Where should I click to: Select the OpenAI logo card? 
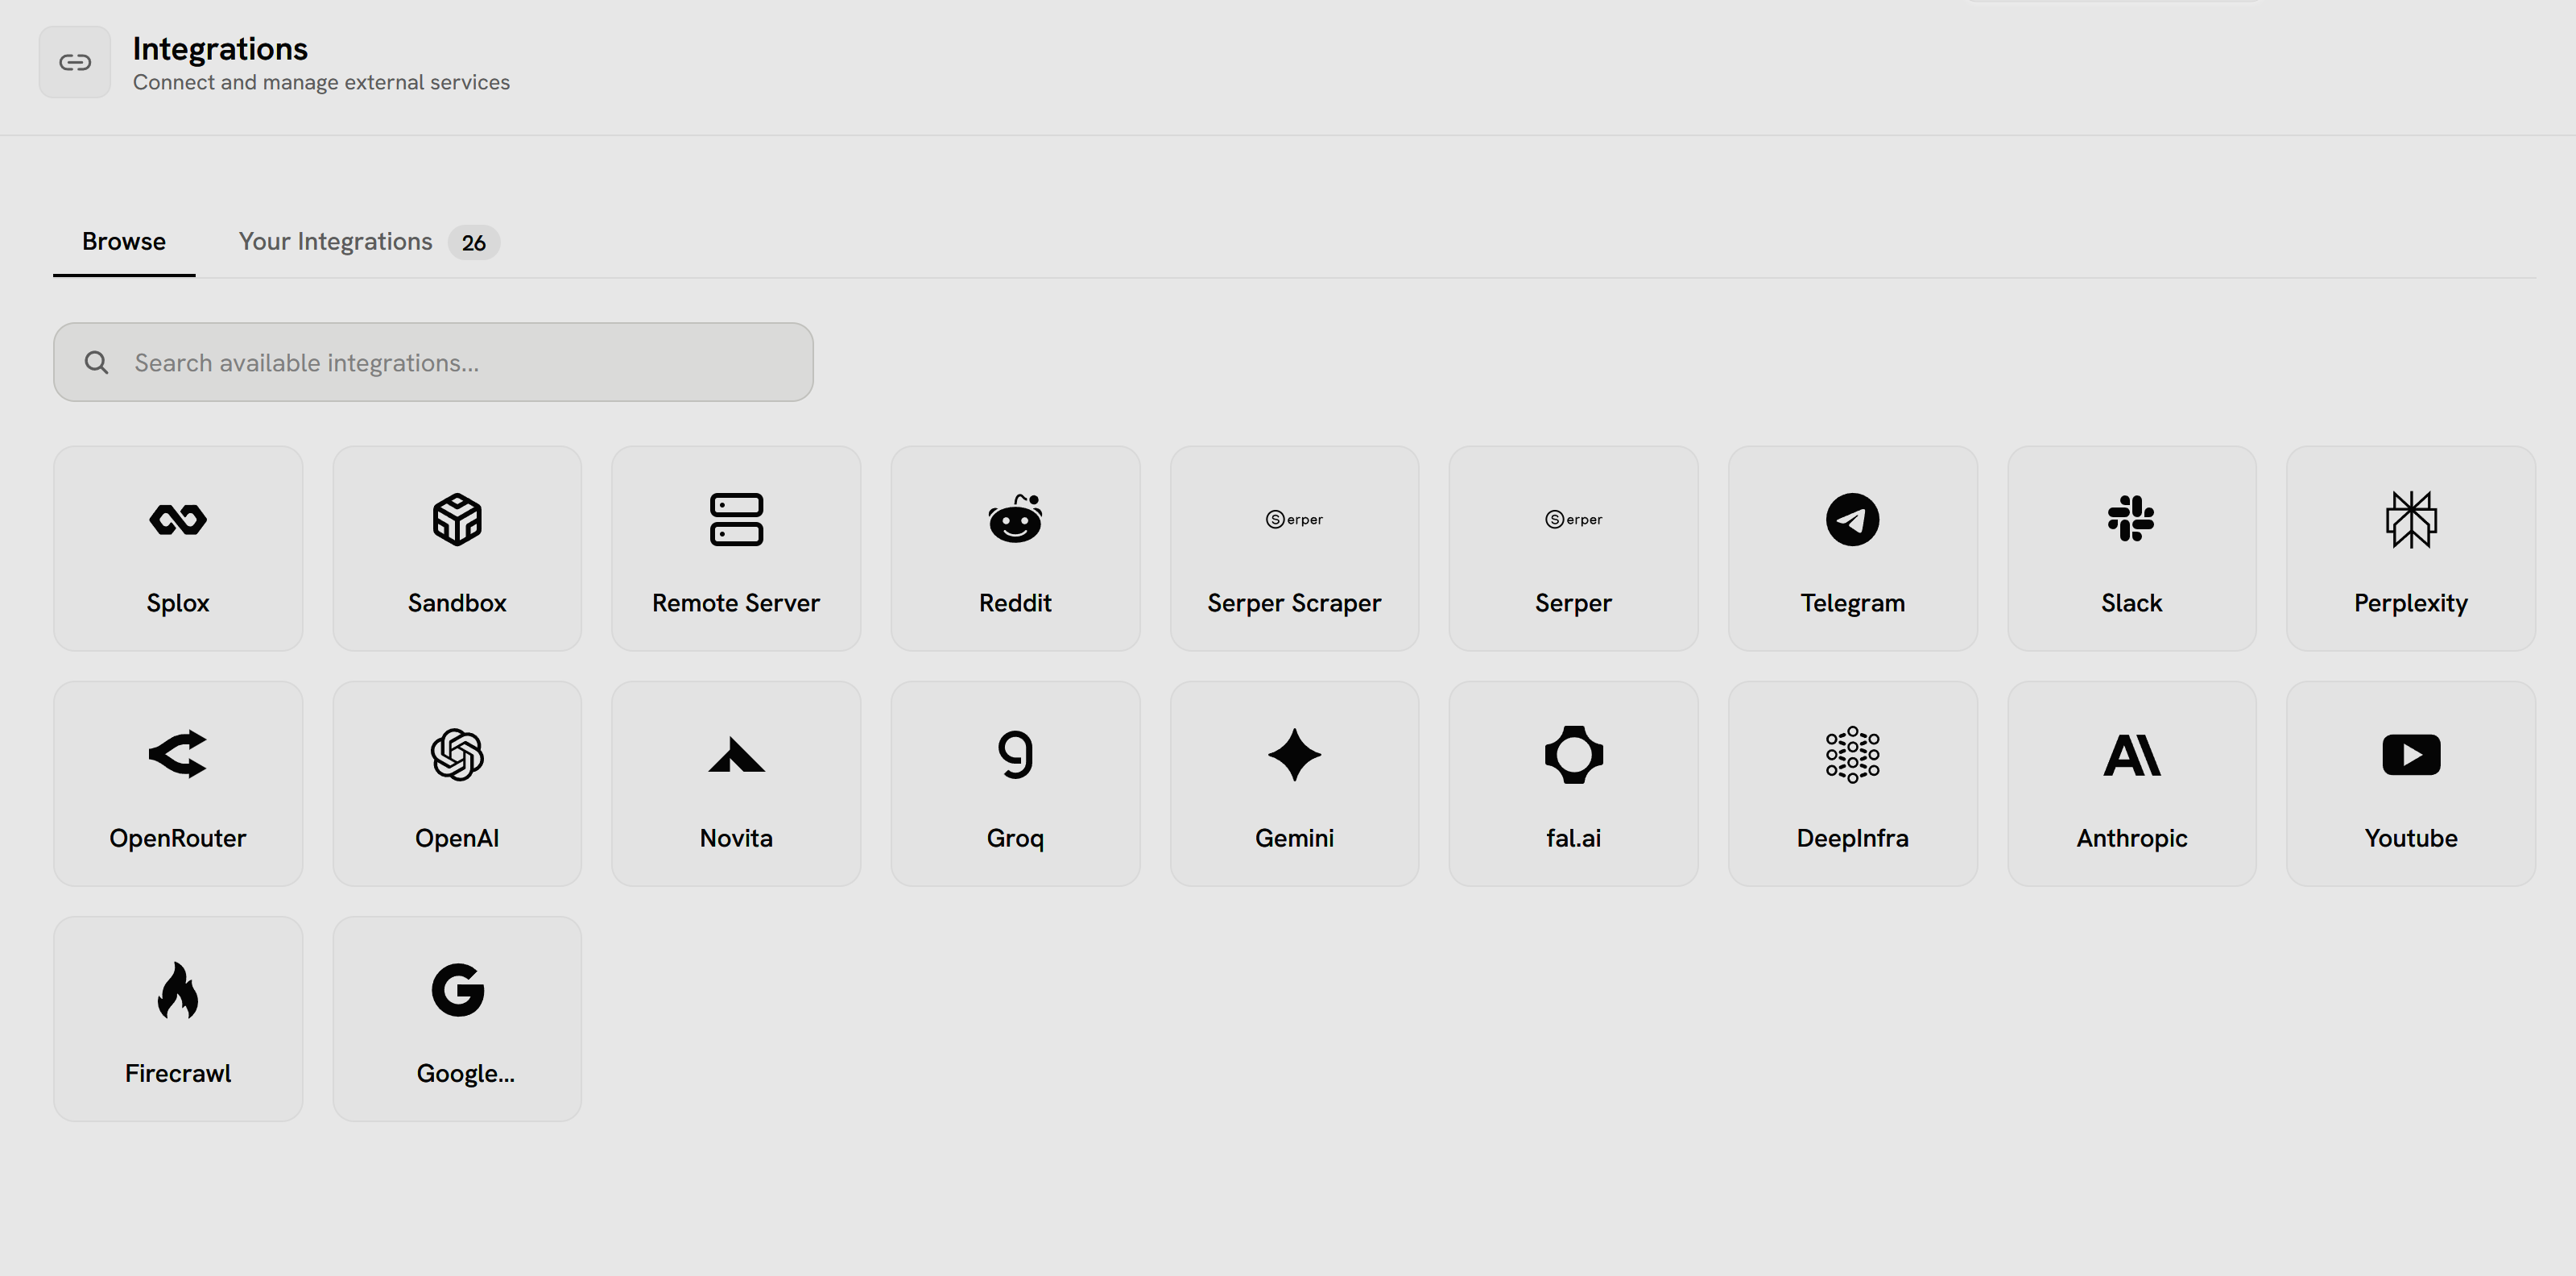pyautogui.click(x=457, y=783)
